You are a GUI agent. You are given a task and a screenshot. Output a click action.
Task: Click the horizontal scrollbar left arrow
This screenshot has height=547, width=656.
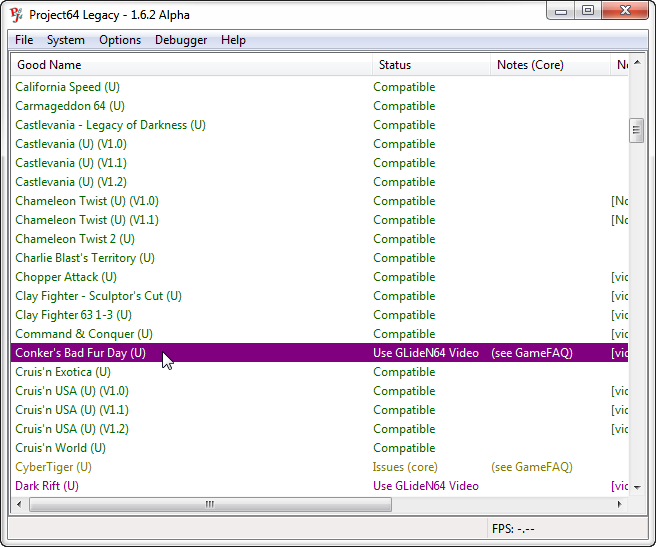[19, 504]
